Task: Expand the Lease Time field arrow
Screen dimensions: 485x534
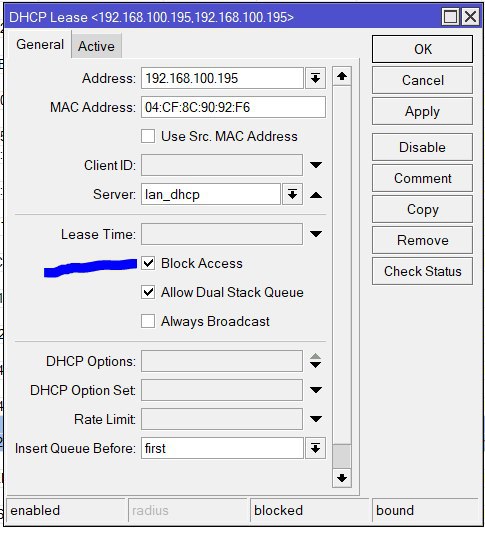Action: pos(316,234)
